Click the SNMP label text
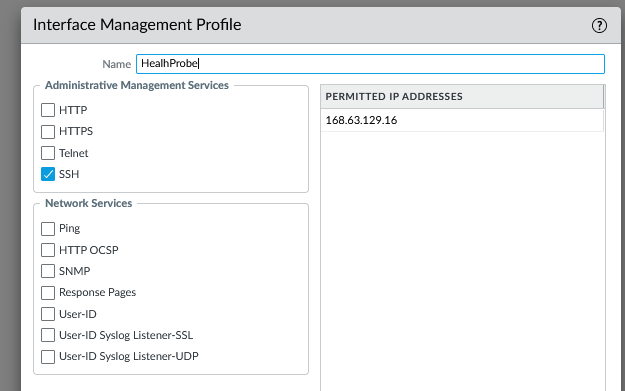This screenshot has height=391, width=625. [x=75, y=271]
